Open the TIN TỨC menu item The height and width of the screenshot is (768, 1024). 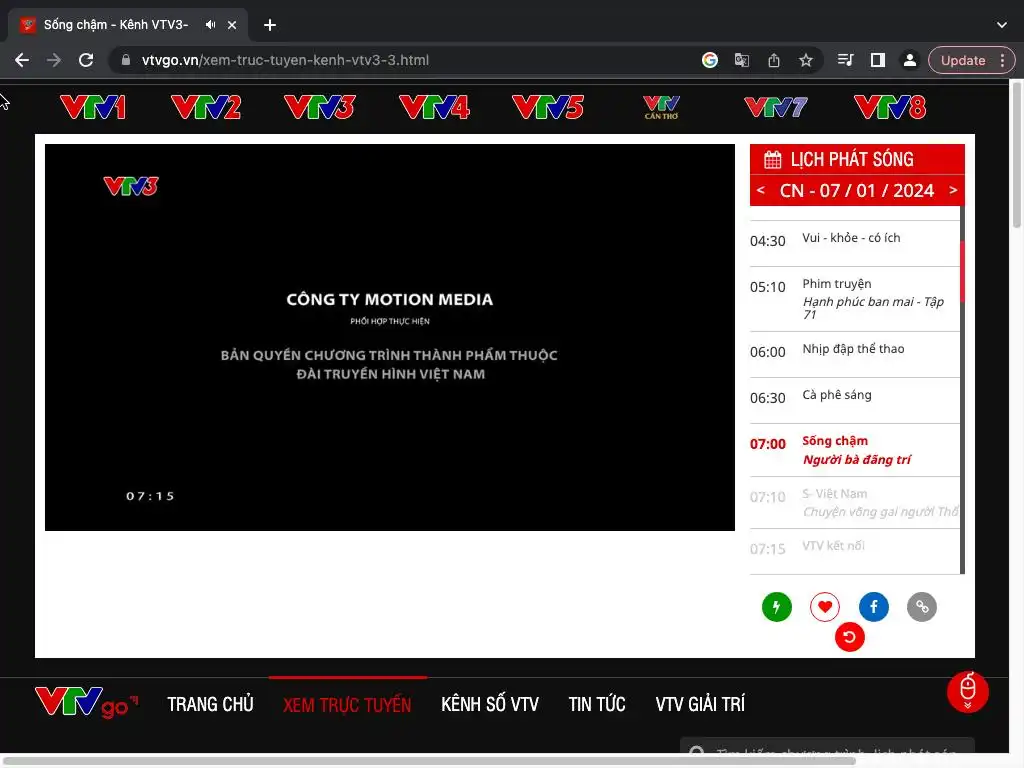pyautogui.click(x=597, y=704)
